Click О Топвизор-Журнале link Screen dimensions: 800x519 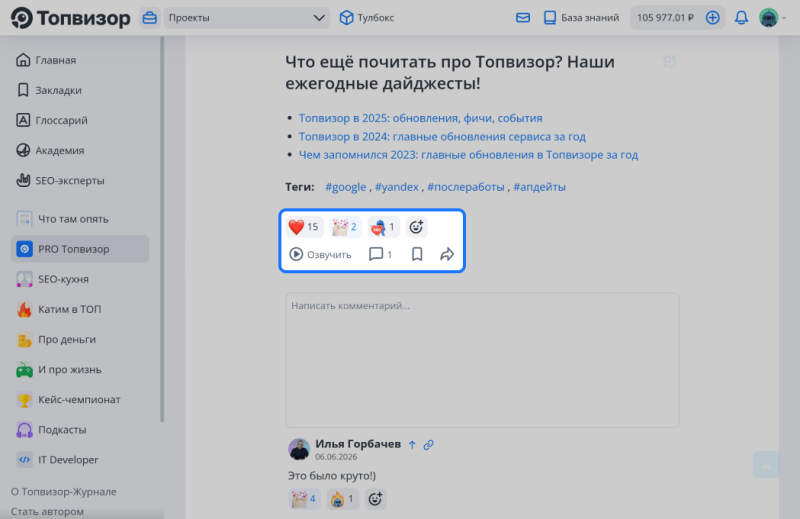(x=64, y=491)
